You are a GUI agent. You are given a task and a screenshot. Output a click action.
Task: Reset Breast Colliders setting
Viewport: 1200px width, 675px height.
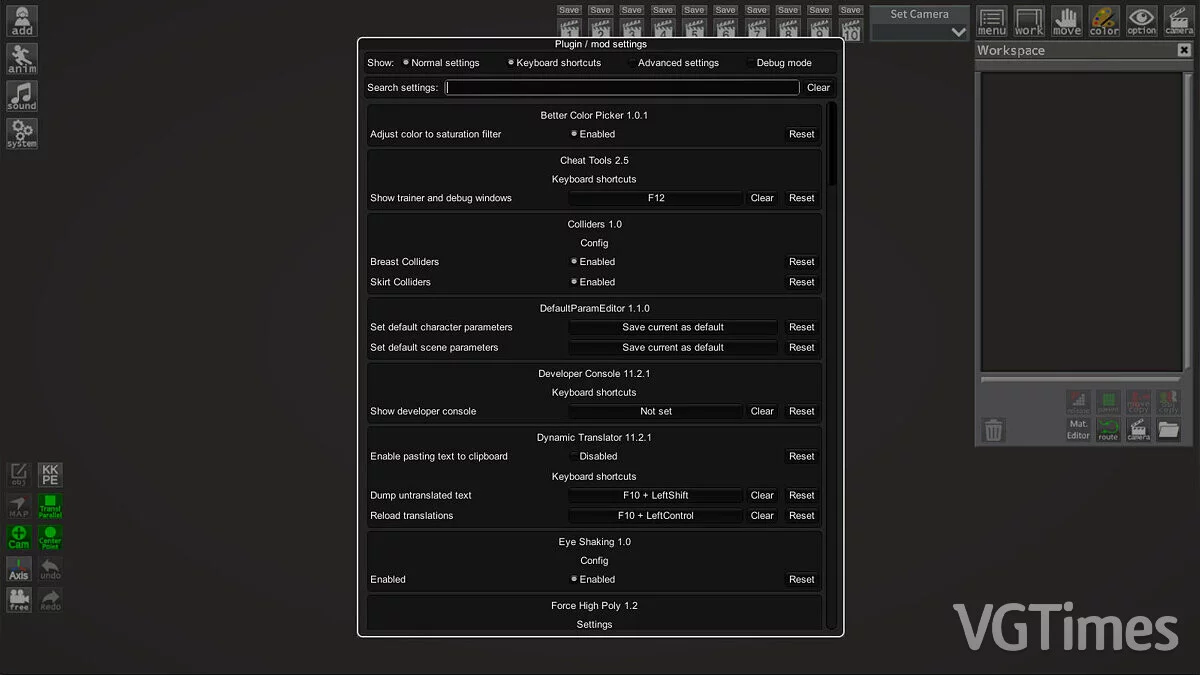[x=802, y=262]
